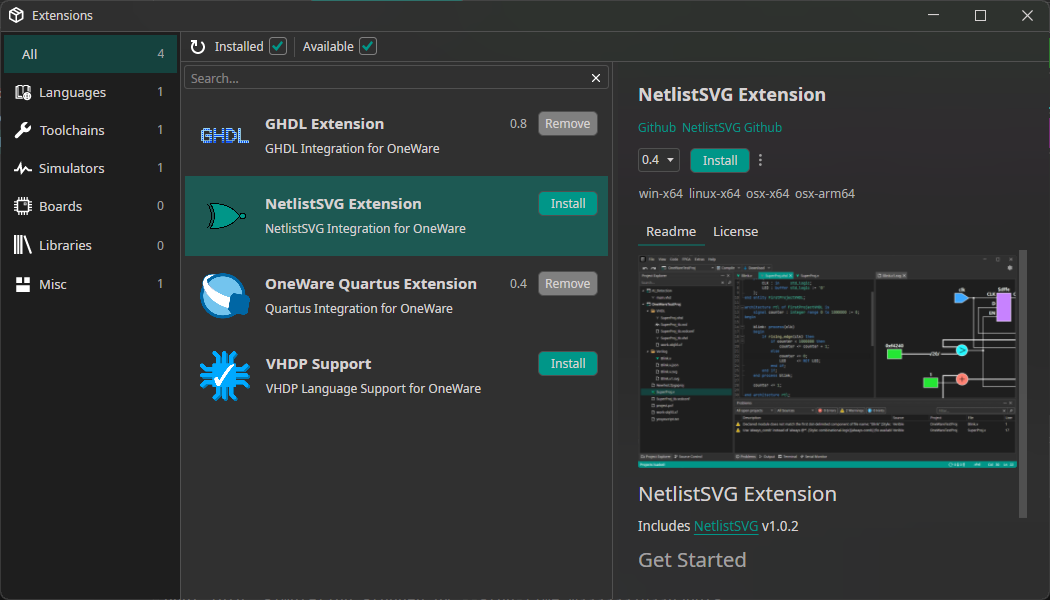Open the NetlistSVG Github link
Screen dimensions: 1050x600
[x=732, y=128]
